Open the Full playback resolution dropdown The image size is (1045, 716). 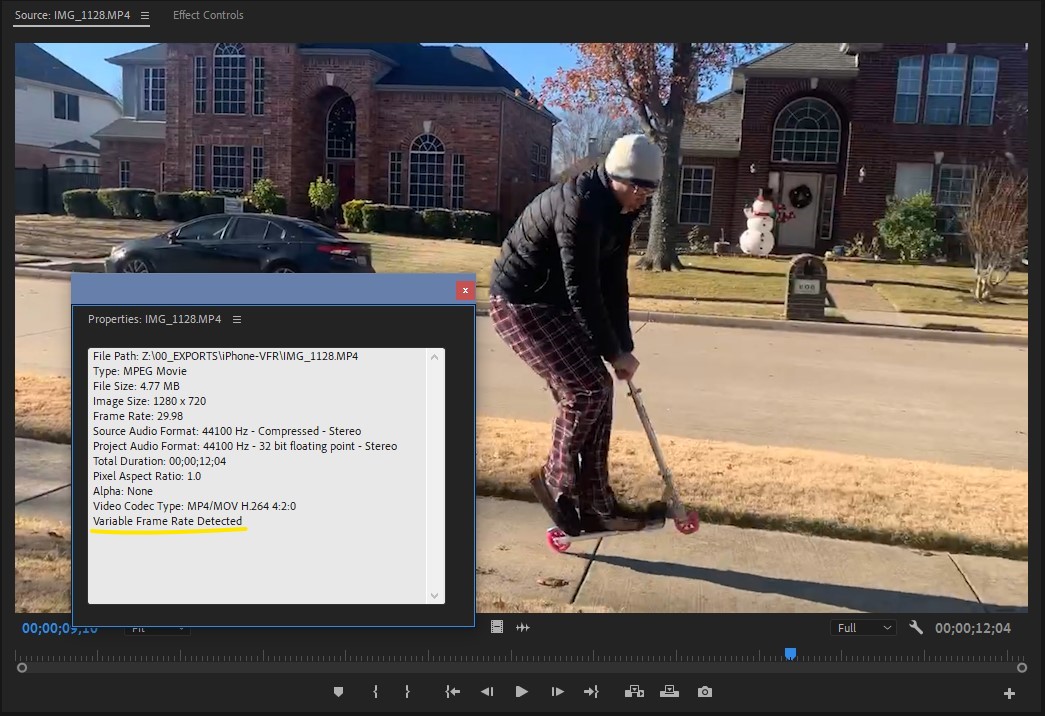862,627
